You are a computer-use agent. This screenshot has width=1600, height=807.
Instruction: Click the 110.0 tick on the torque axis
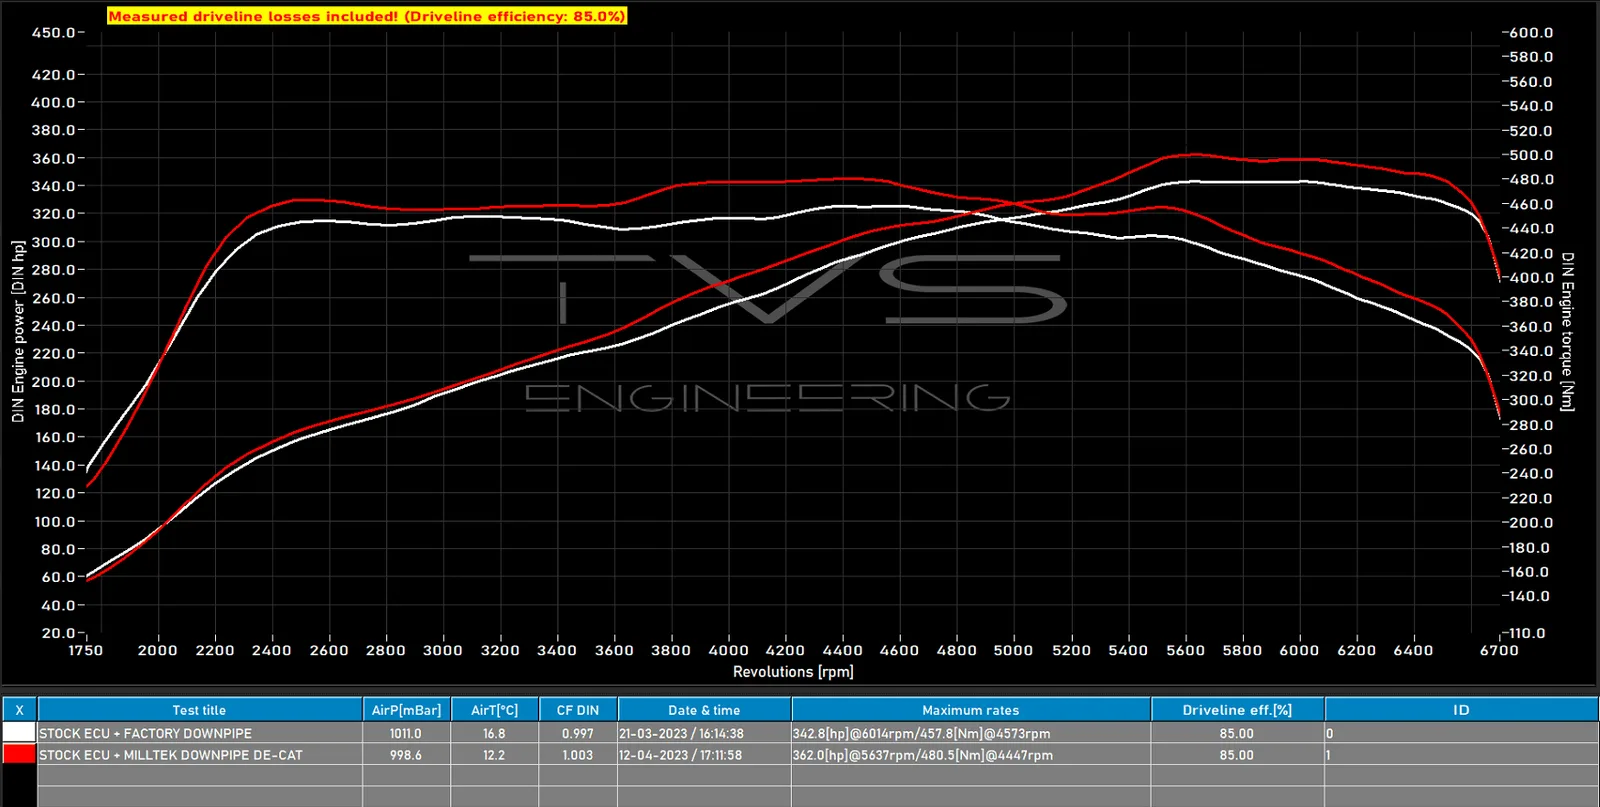[x=1527, y=633]
